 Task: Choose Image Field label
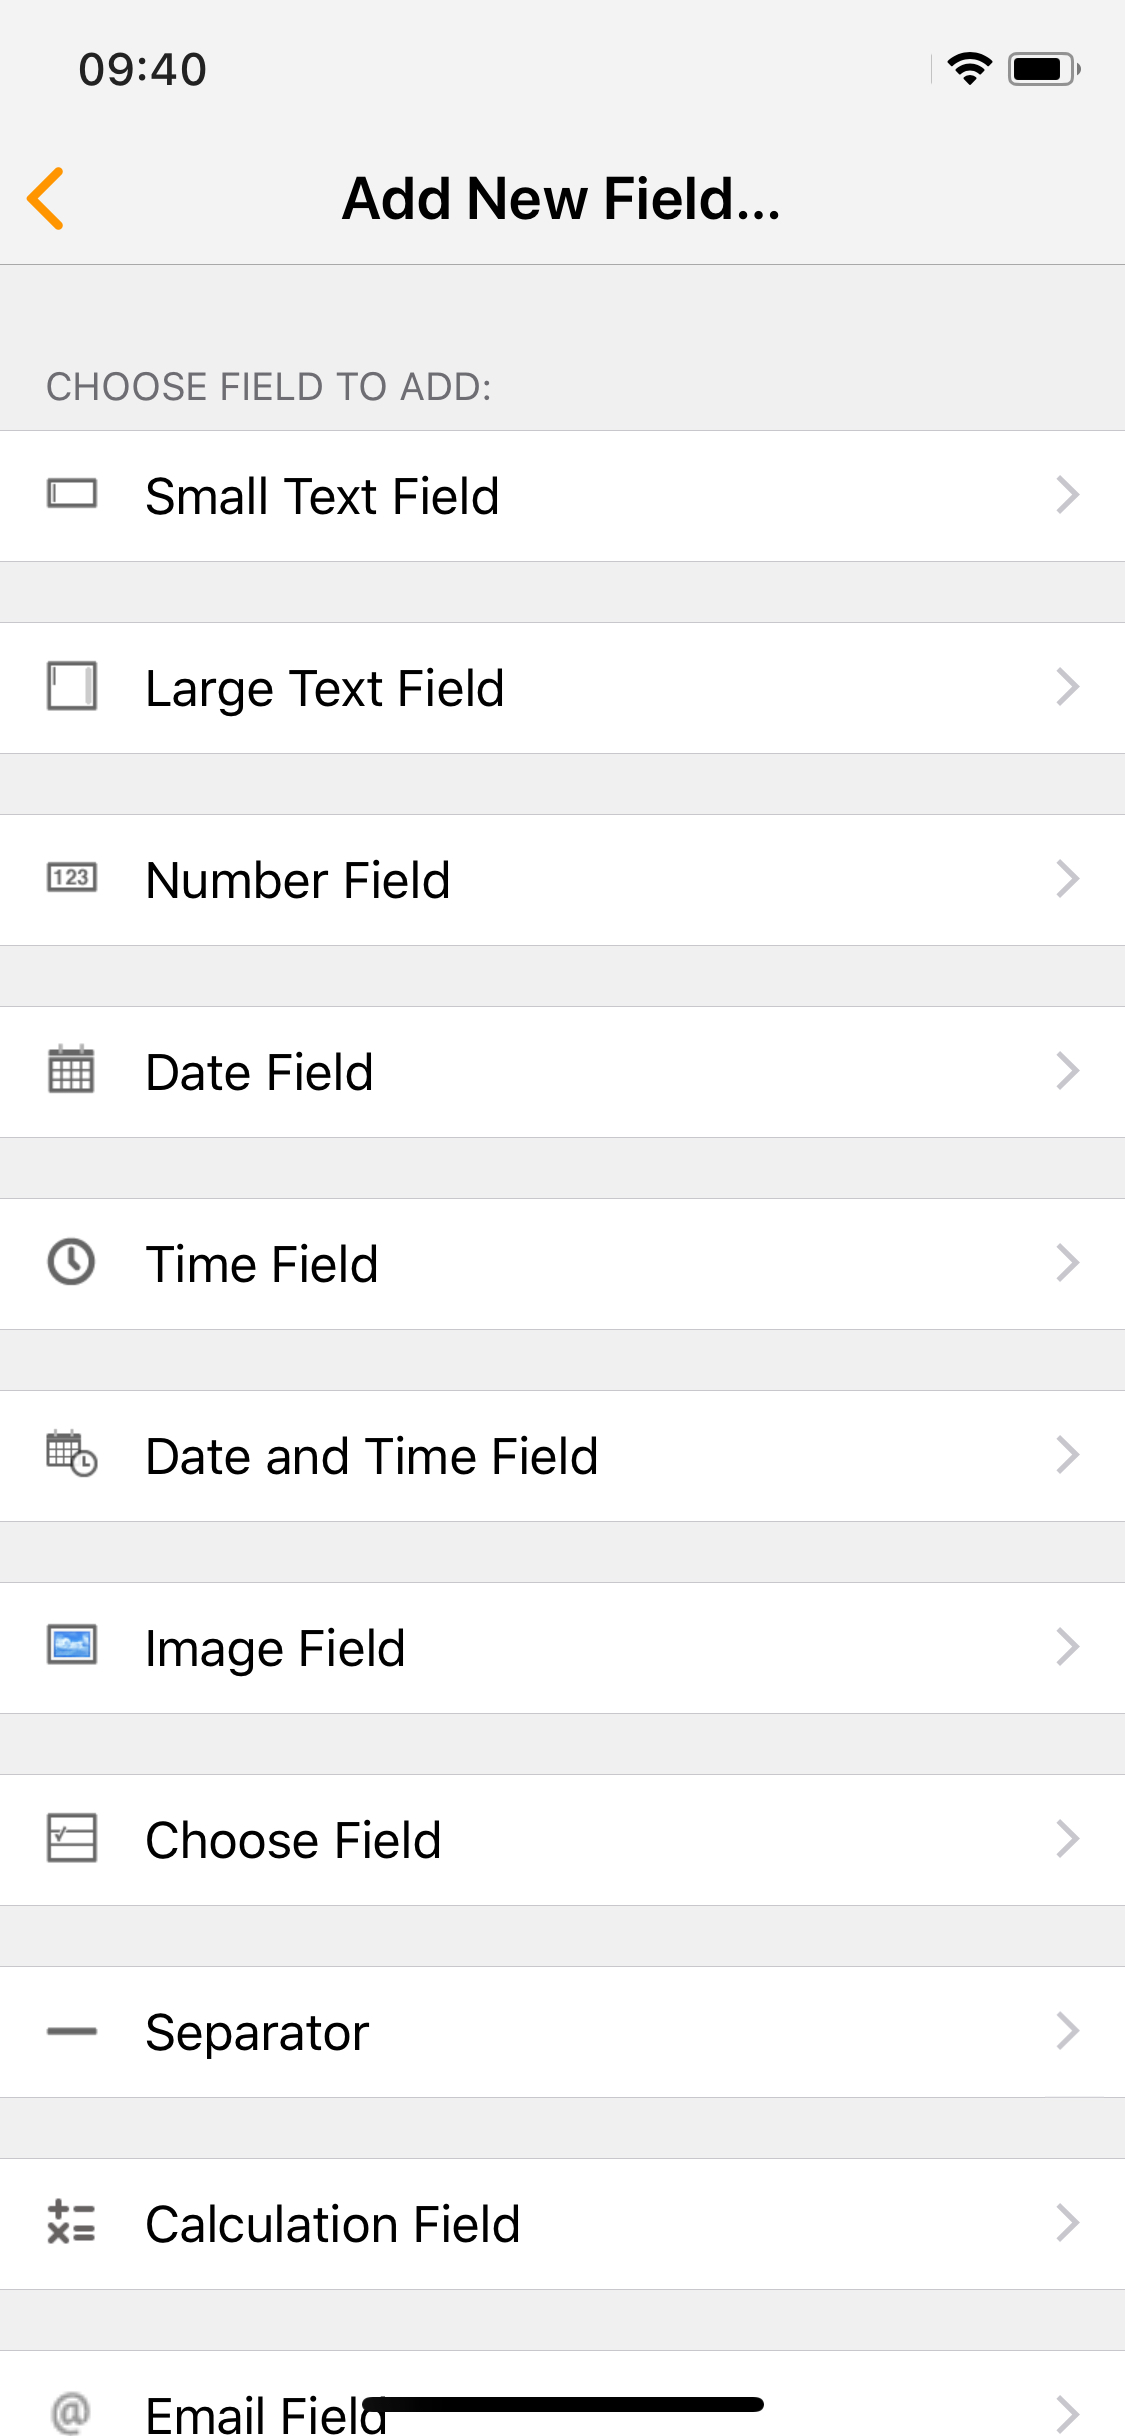point(275,1649)
